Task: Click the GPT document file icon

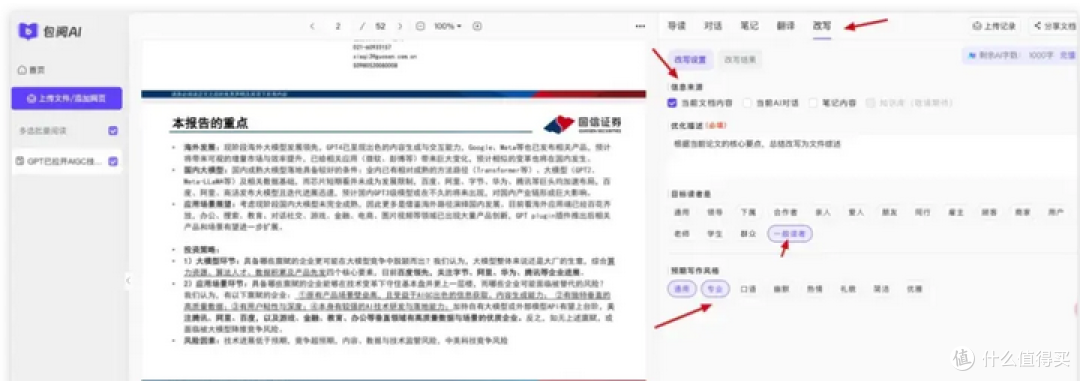Action: coord(21,161)
